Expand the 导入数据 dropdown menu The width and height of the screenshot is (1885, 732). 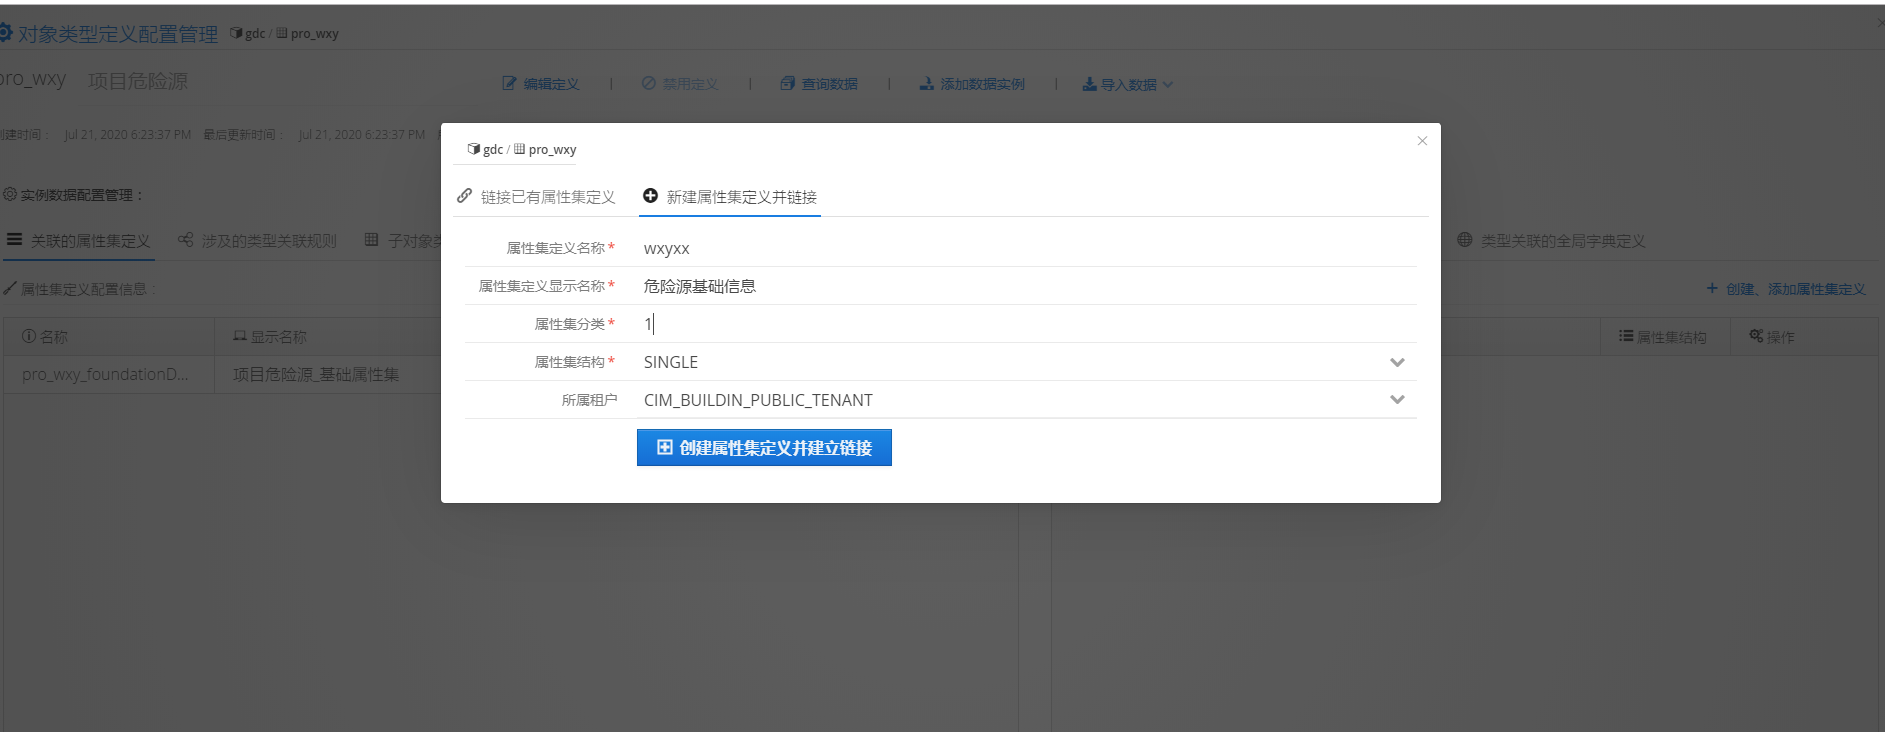tap(1127, 84)
